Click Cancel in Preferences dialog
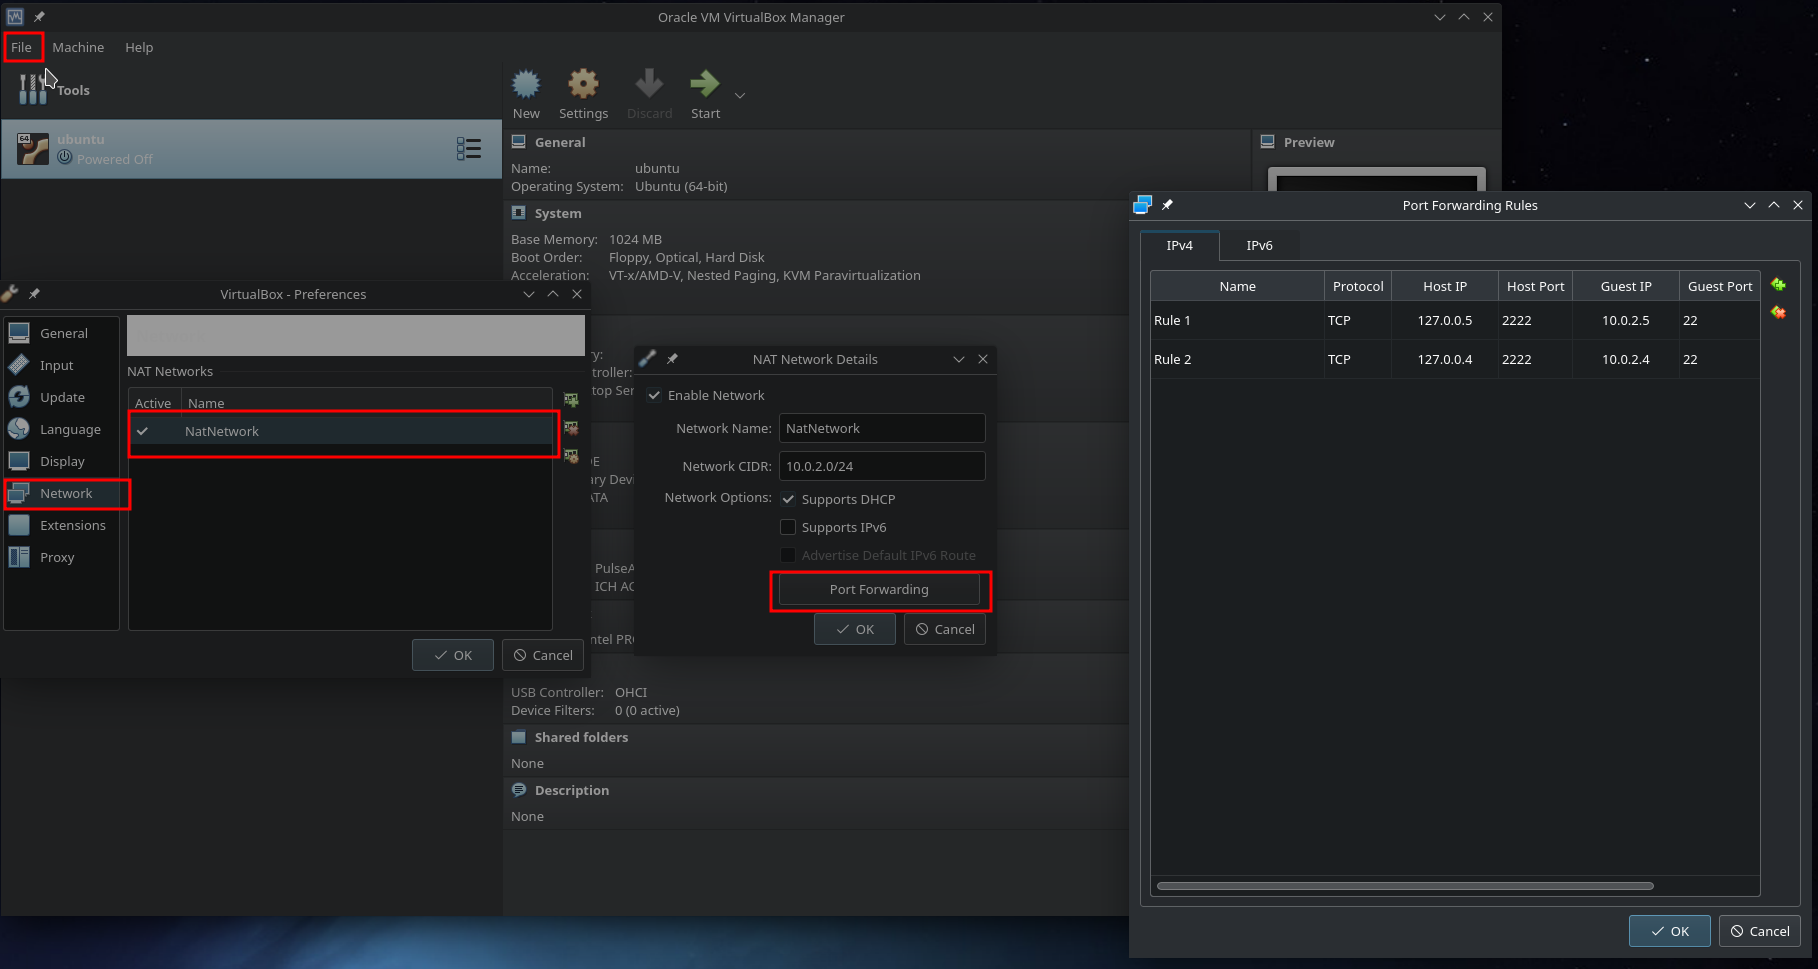This screenshot has width=1818, height=969. pyautogui.click(x=543, y=655)
